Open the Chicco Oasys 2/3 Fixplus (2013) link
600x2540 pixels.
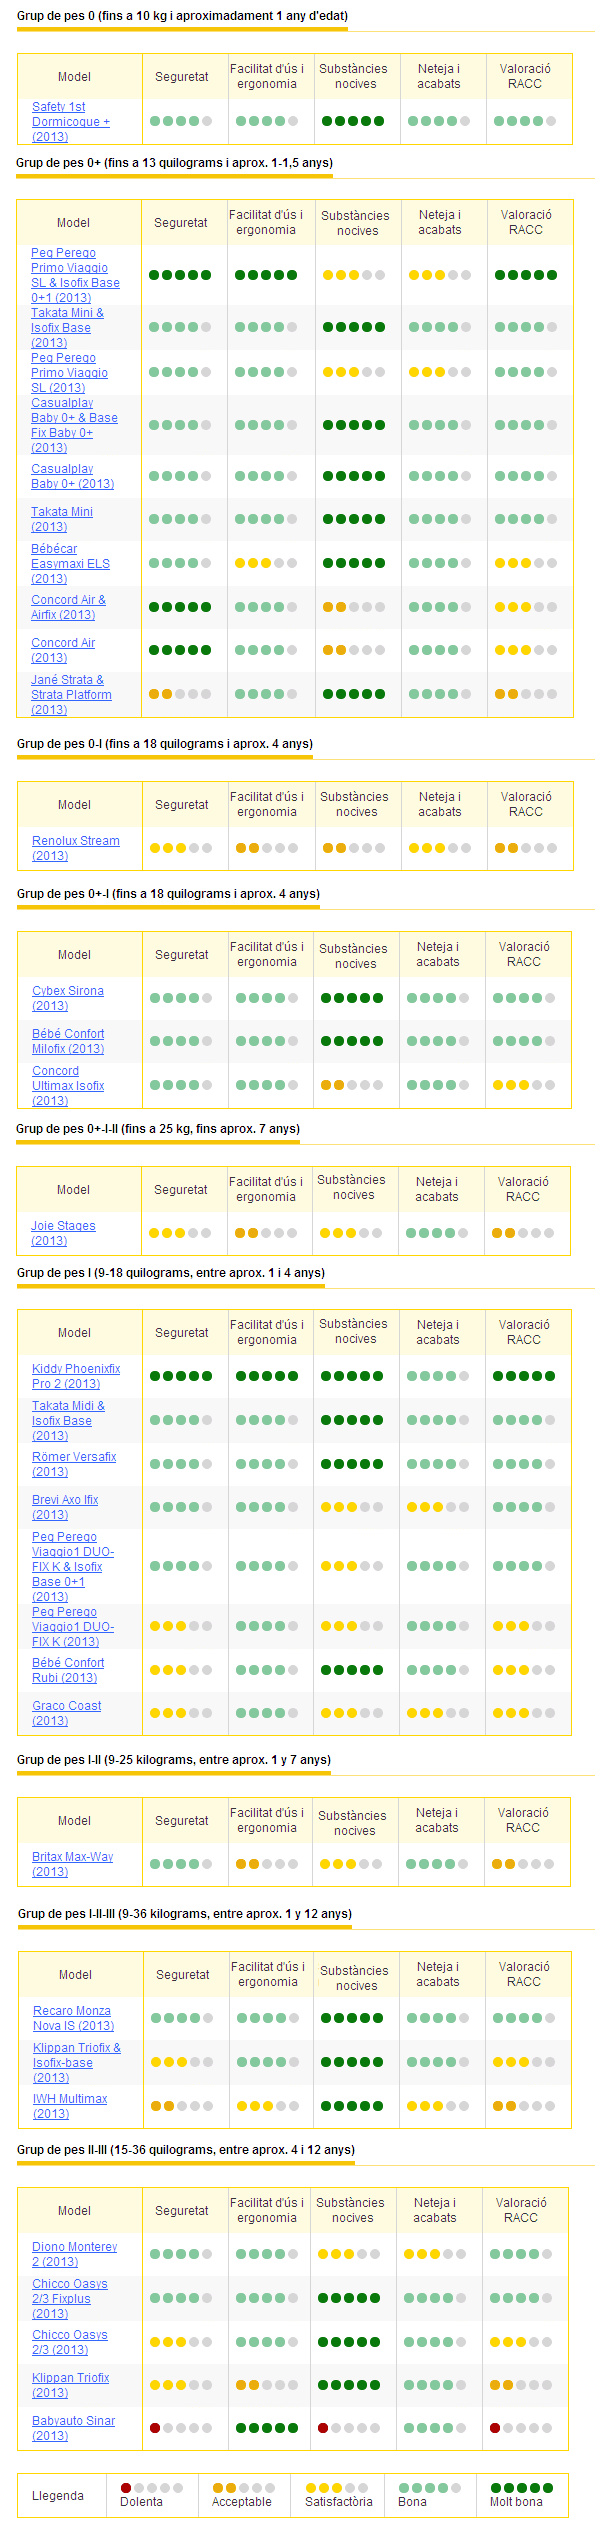click(x=70, y=2299)
